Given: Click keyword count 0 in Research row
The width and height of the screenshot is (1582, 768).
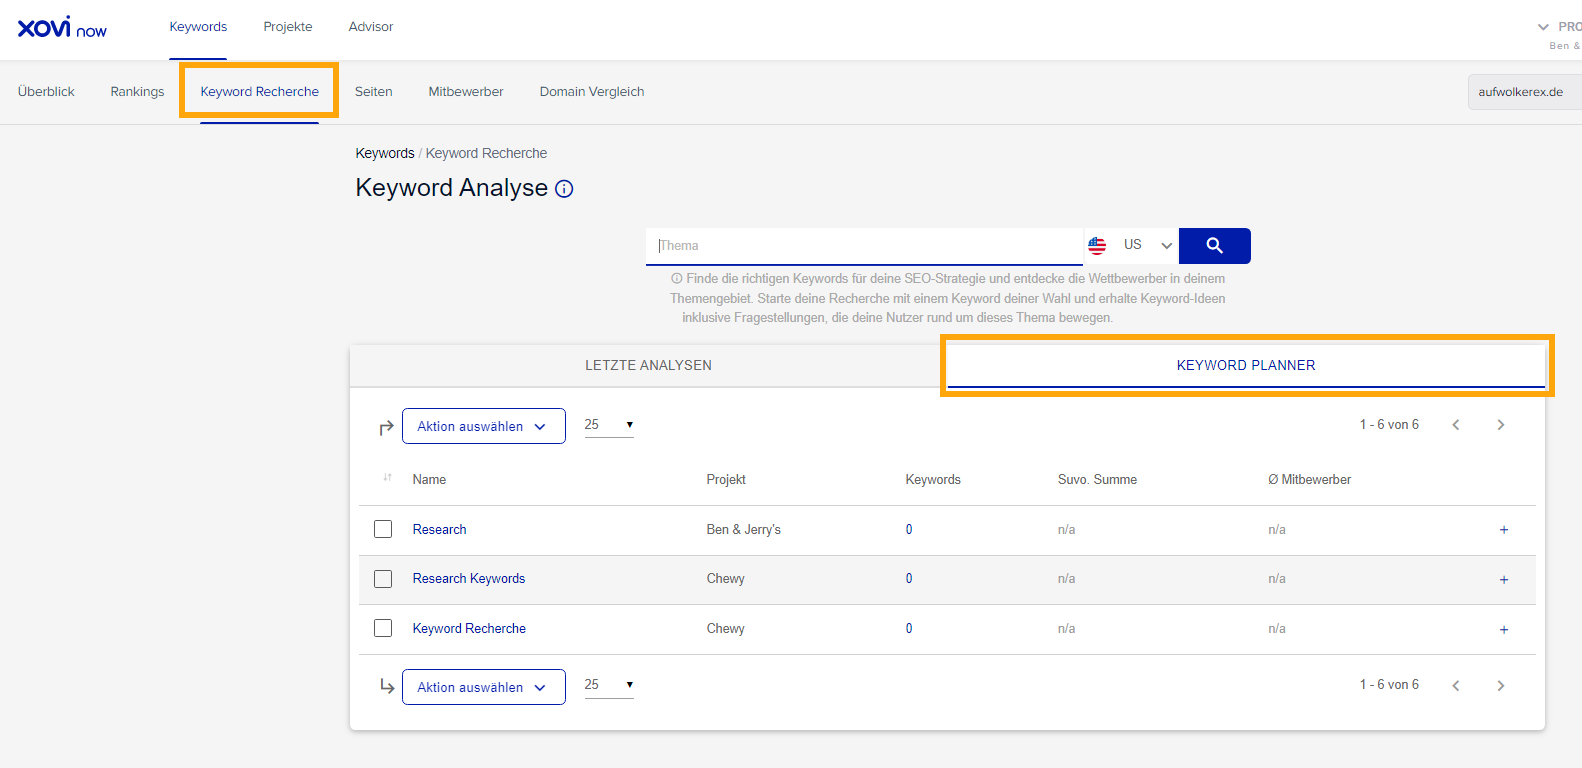Looking at the screenshot, I should (909, 530).
